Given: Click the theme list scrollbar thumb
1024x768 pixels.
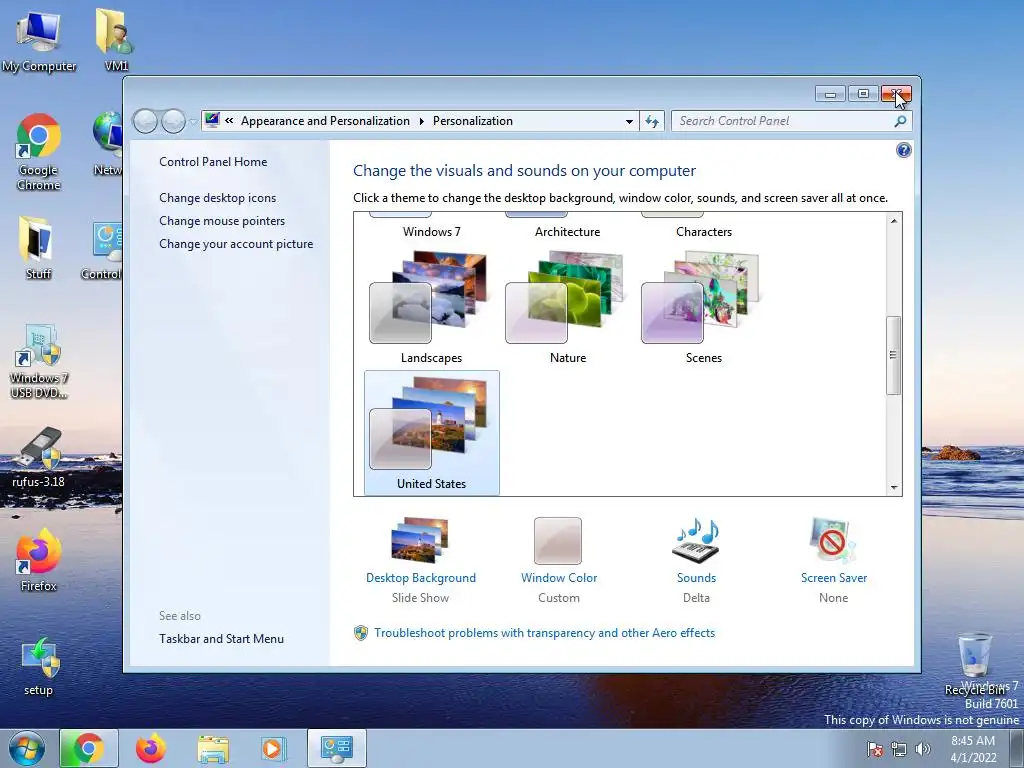Looking at the screenshot, I should [893, 355].
